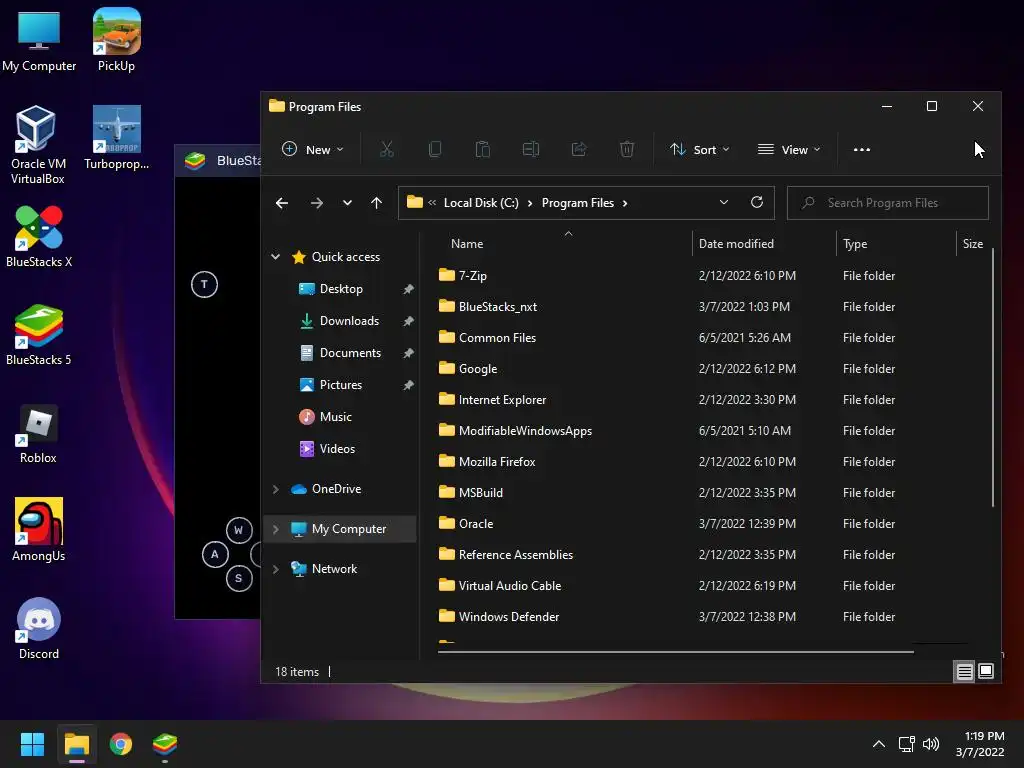1024x768 pixels.
Task: Open the volume speaker tray icon
Action: tap(931, 744)
